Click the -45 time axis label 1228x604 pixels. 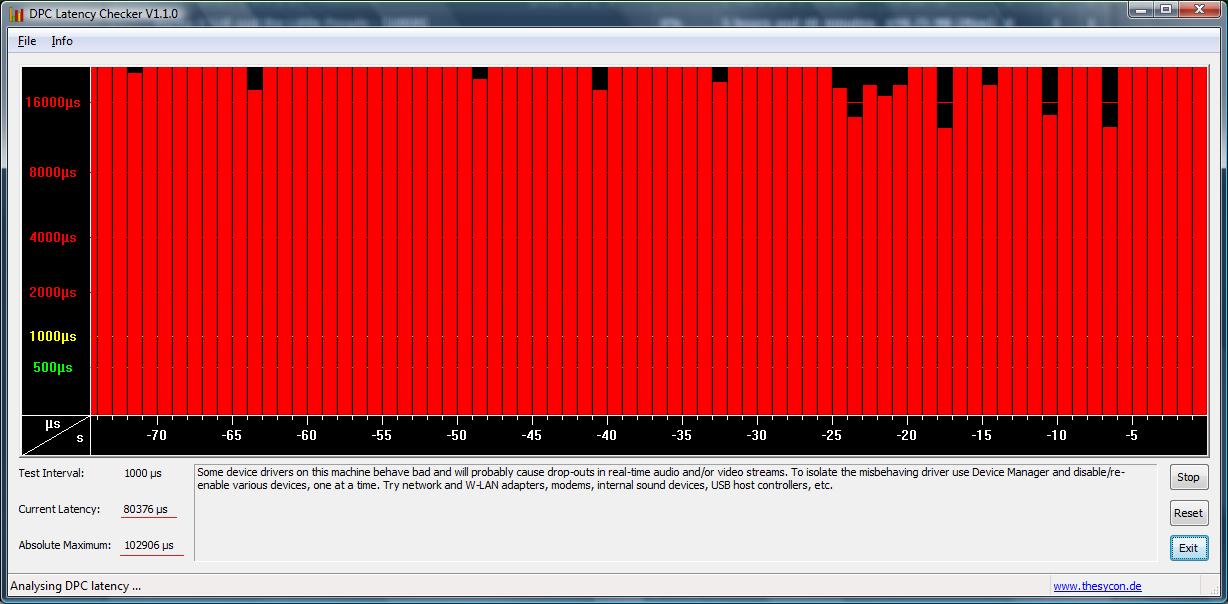coord(532,435)
